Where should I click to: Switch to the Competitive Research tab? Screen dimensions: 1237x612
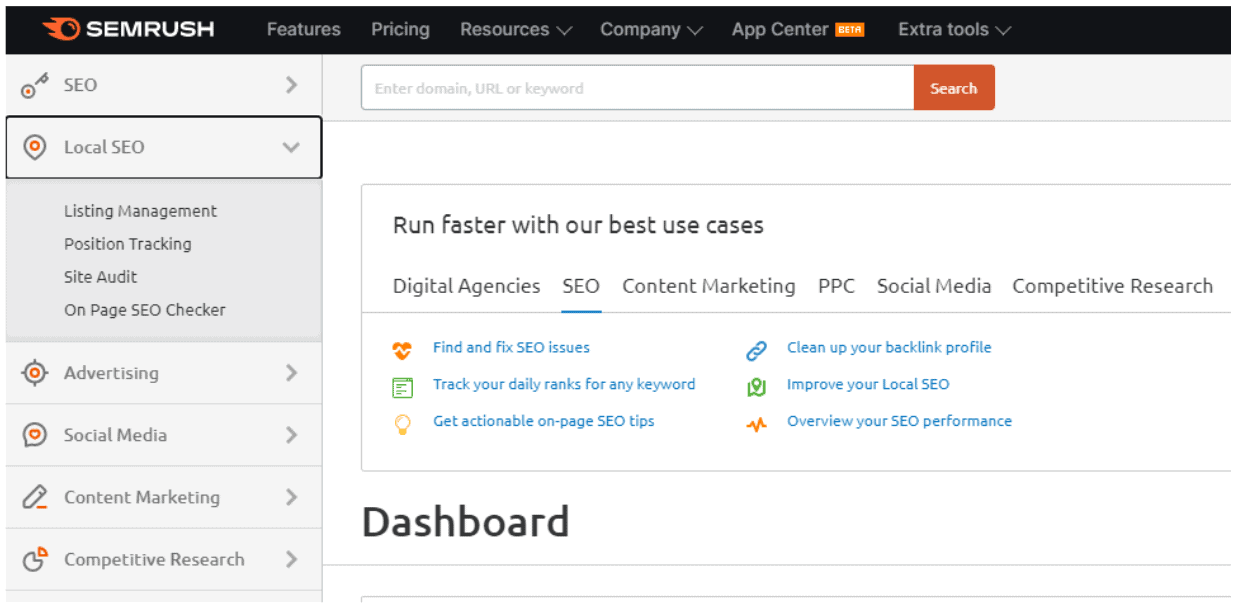coord(1113,286)
